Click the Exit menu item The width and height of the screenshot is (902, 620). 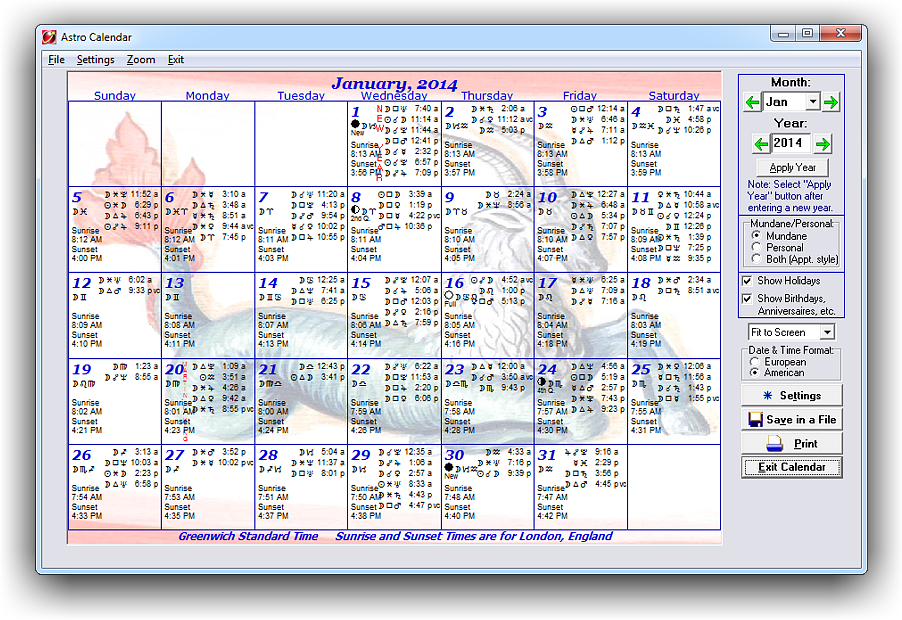click(x=175, y=59)
